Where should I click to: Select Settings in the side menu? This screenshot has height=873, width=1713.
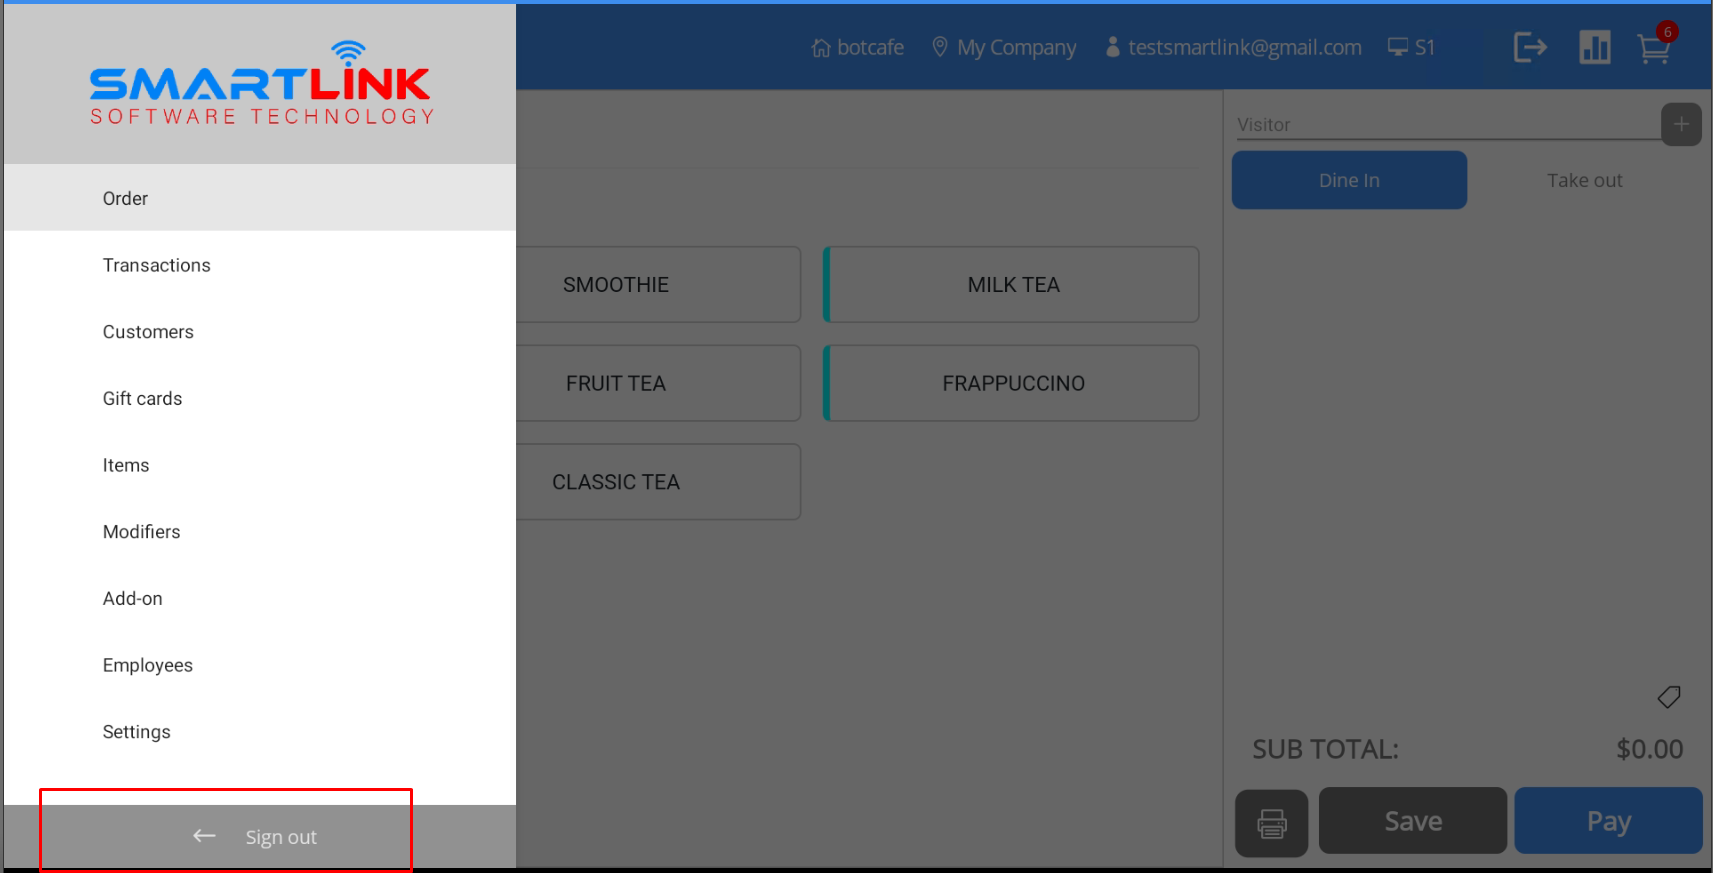point(137,732)
